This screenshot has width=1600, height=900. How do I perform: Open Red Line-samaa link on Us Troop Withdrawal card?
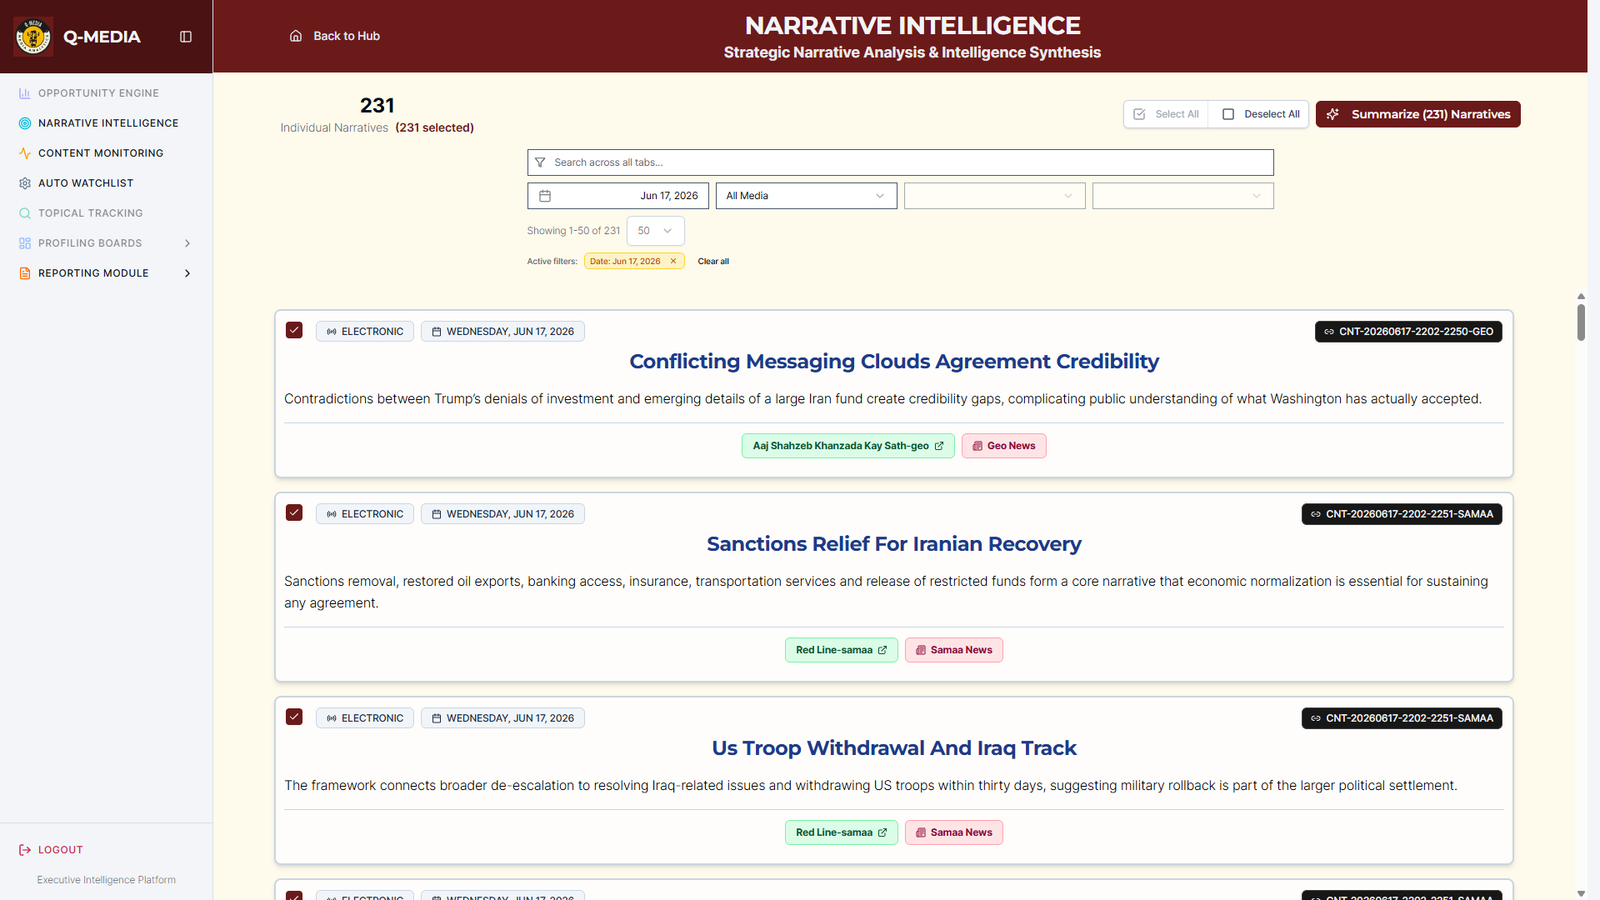[x=841, y=832]
